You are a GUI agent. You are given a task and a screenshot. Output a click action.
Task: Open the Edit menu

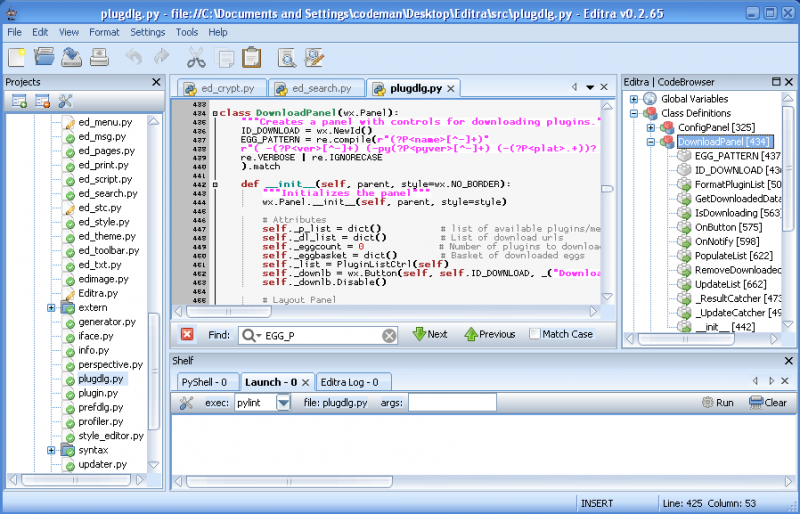coord(40,32)
